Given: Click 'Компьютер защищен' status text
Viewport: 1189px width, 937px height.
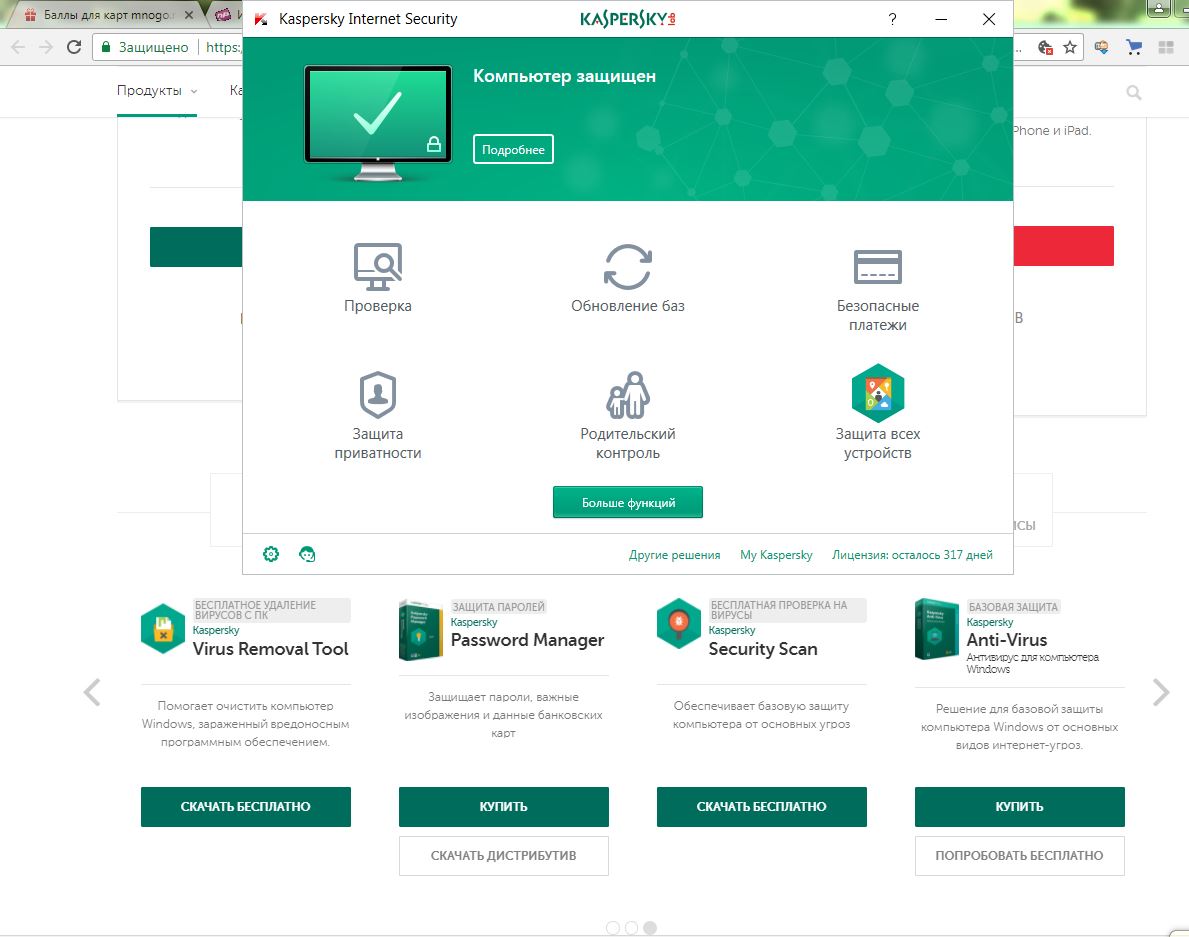Looking at the screenshot, I should point(564,76).
